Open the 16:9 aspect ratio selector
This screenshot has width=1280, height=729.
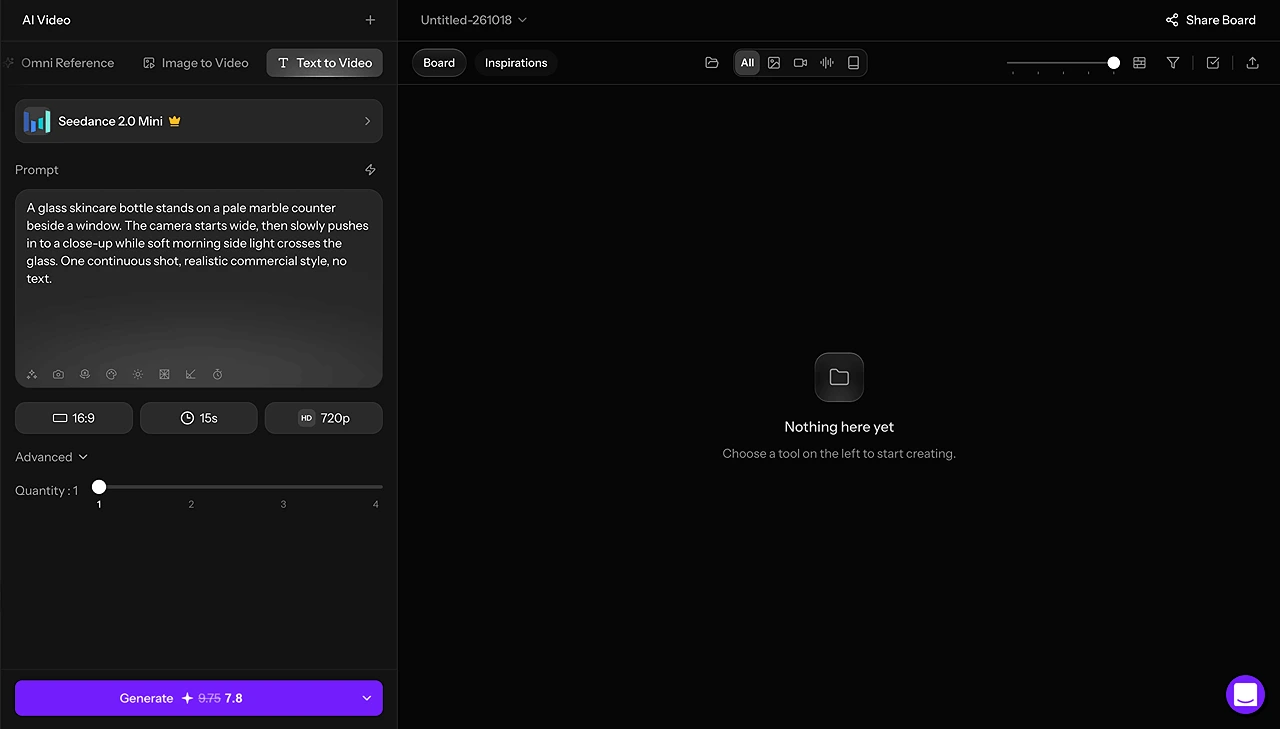[74, 418]
